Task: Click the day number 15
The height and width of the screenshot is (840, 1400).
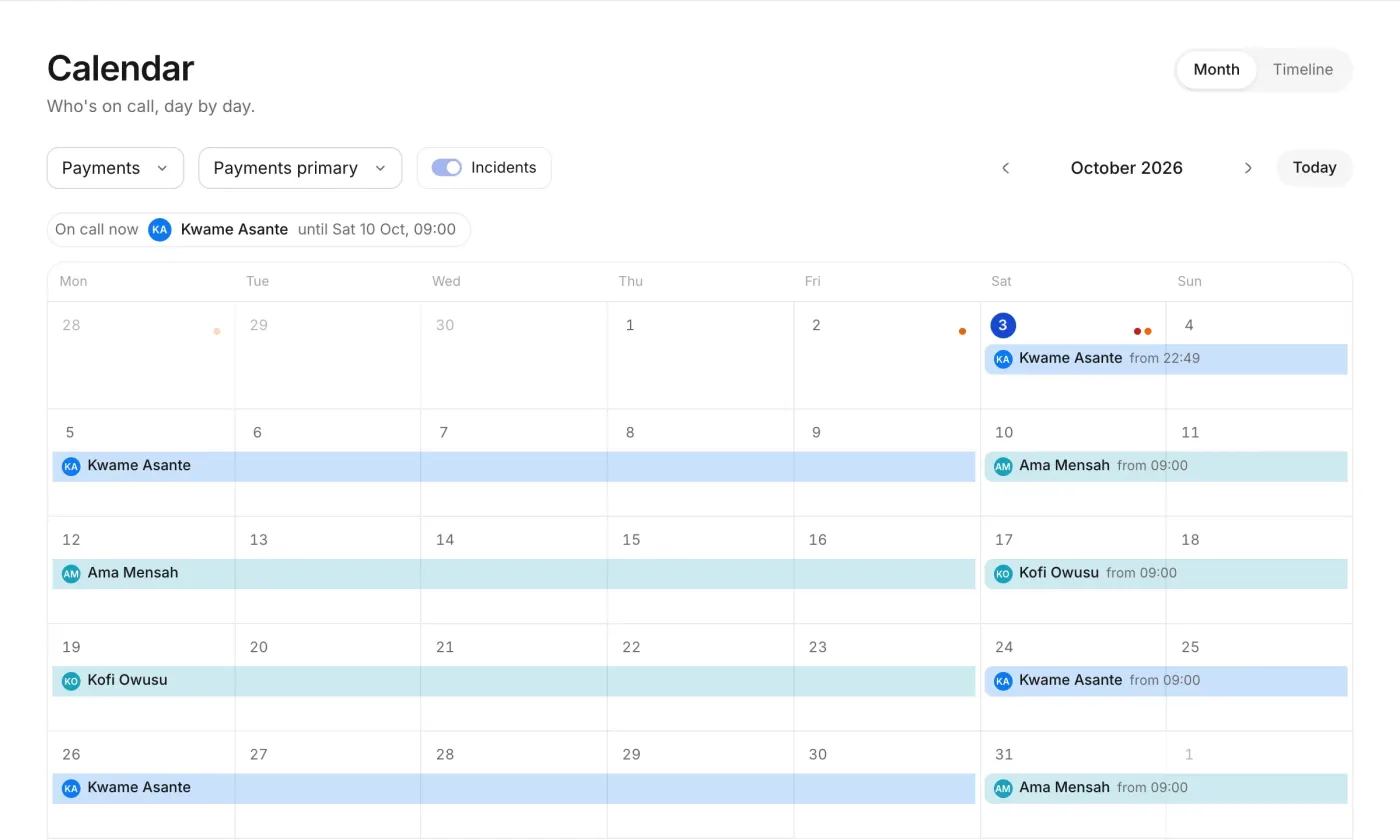Action: coord(631,540)
